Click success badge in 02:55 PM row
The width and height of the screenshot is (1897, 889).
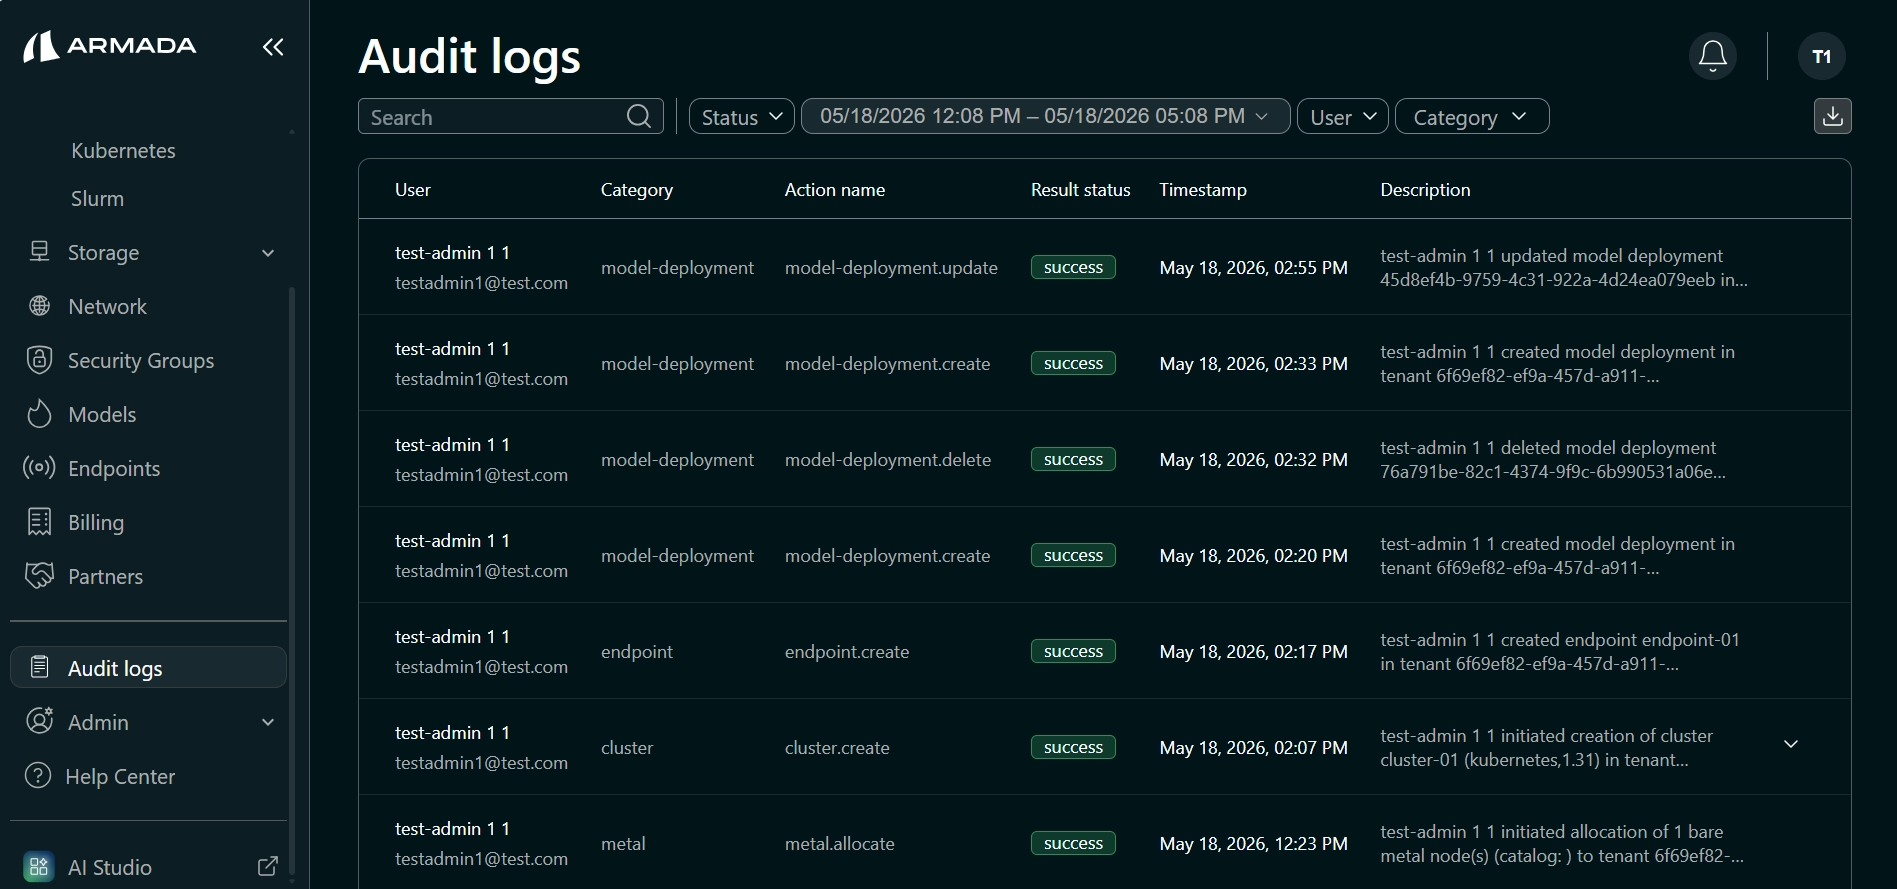pos(1073,267)
